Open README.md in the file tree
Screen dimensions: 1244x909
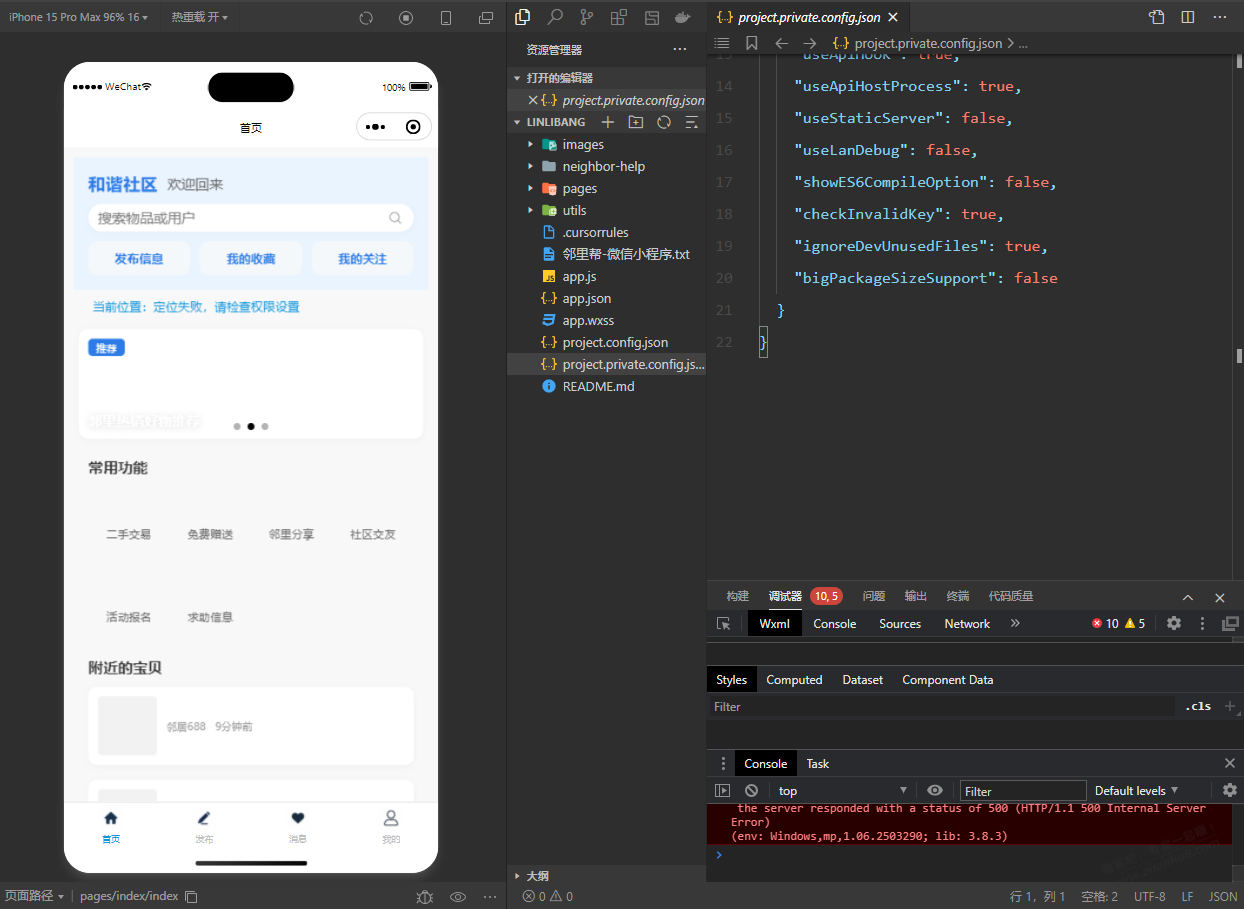click(x=598, y=386)
